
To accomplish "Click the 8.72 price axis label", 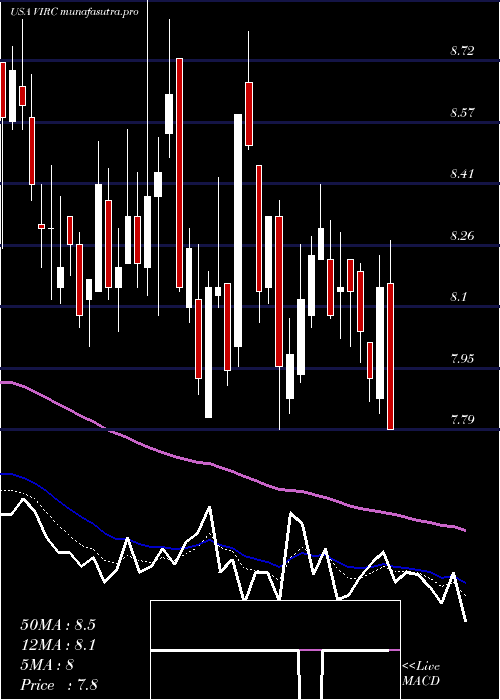I will (x=462, y=51).
